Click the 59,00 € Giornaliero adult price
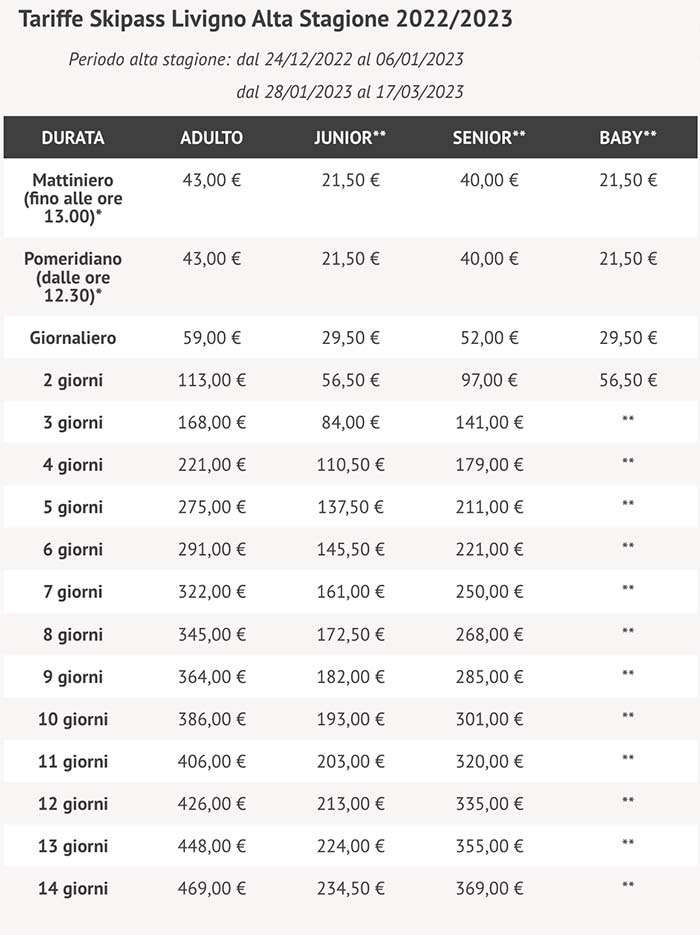Image resolution: width=700 pixels, height=935 pixels. tap(211, 338)
